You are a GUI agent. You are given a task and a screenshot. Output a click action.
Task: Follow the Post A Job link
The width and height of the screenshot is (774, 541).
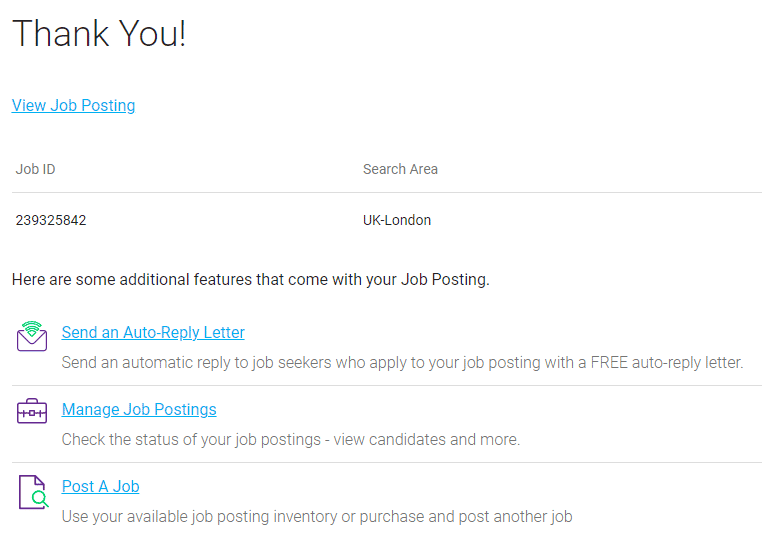click(x=100, y=487)
